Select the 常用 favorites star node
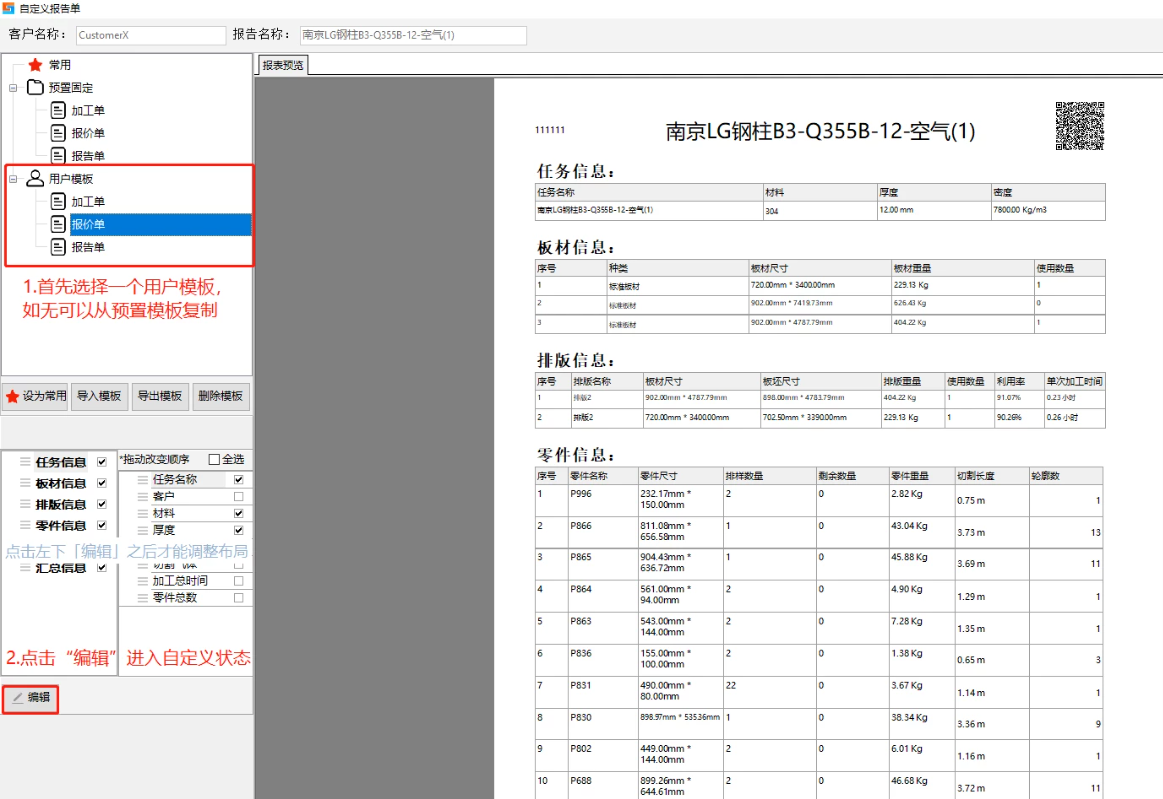Screen dimensions: 1163x799 (35, 65)
